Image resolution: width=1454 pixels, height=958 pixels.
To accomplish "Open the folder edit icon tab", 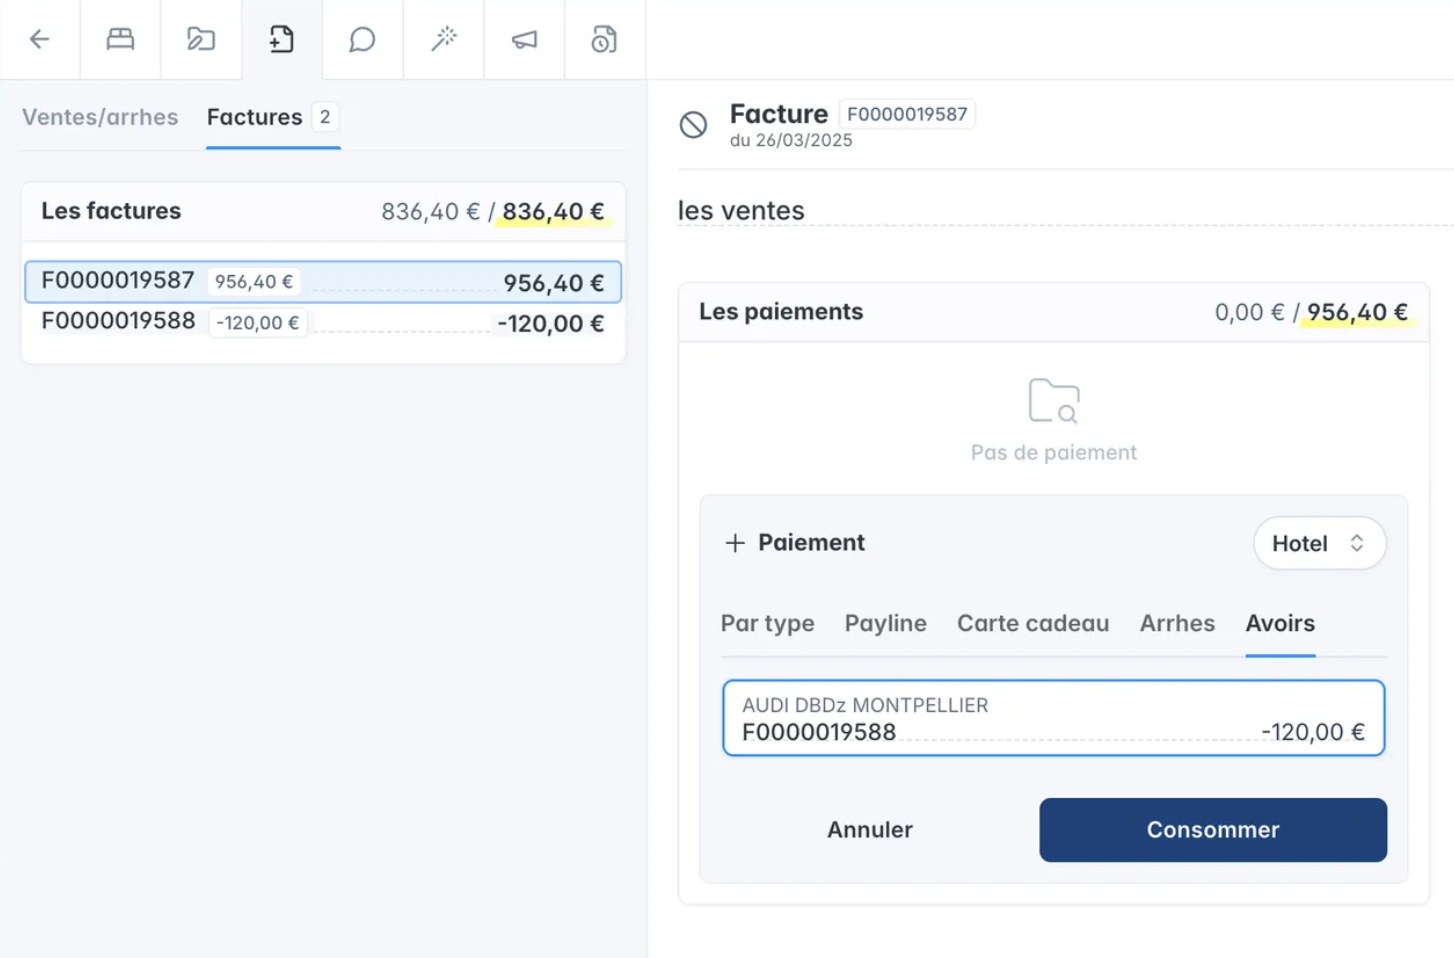I will pyautogui.click(x=201, y=39).
